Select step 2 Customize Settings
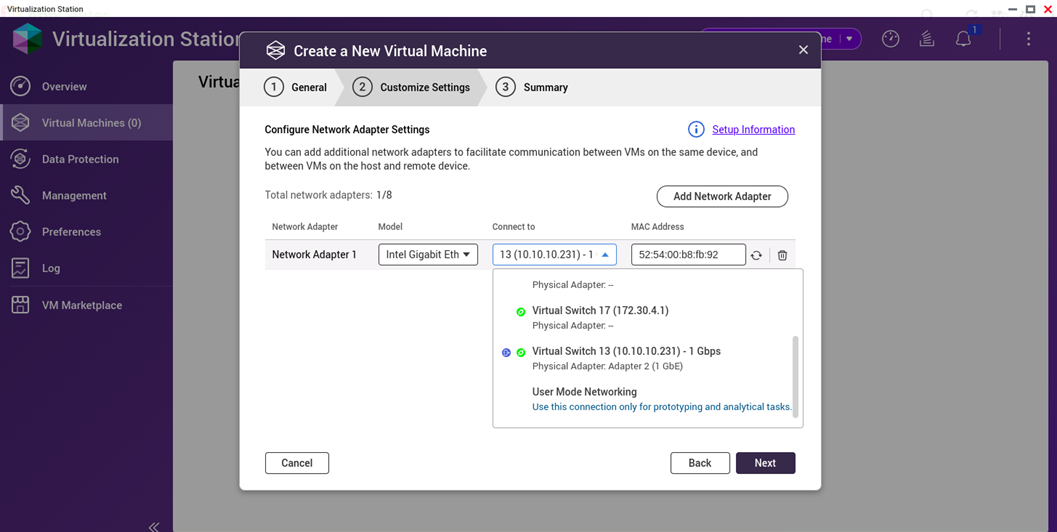Viewport: 1057px width, 532px height. pyautogui.click(x=411, y=87)
